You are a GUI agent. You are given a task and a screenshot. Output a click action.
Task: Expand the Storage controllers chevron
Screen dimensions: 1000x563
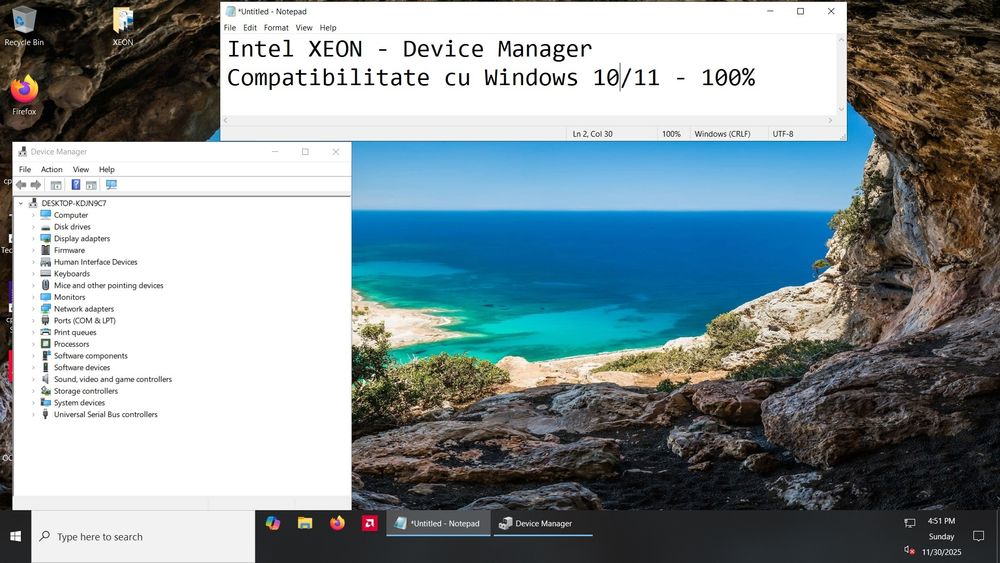click(x=33, y=391)
